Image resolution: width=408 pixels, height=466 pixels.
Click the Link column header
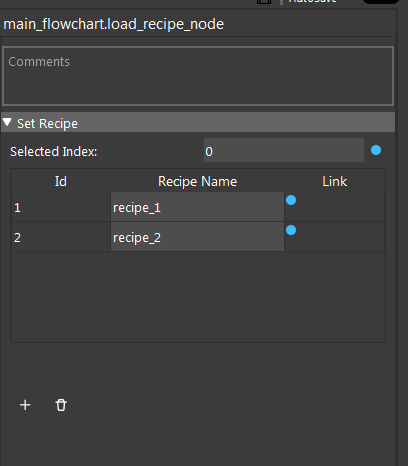click(334, 181)
